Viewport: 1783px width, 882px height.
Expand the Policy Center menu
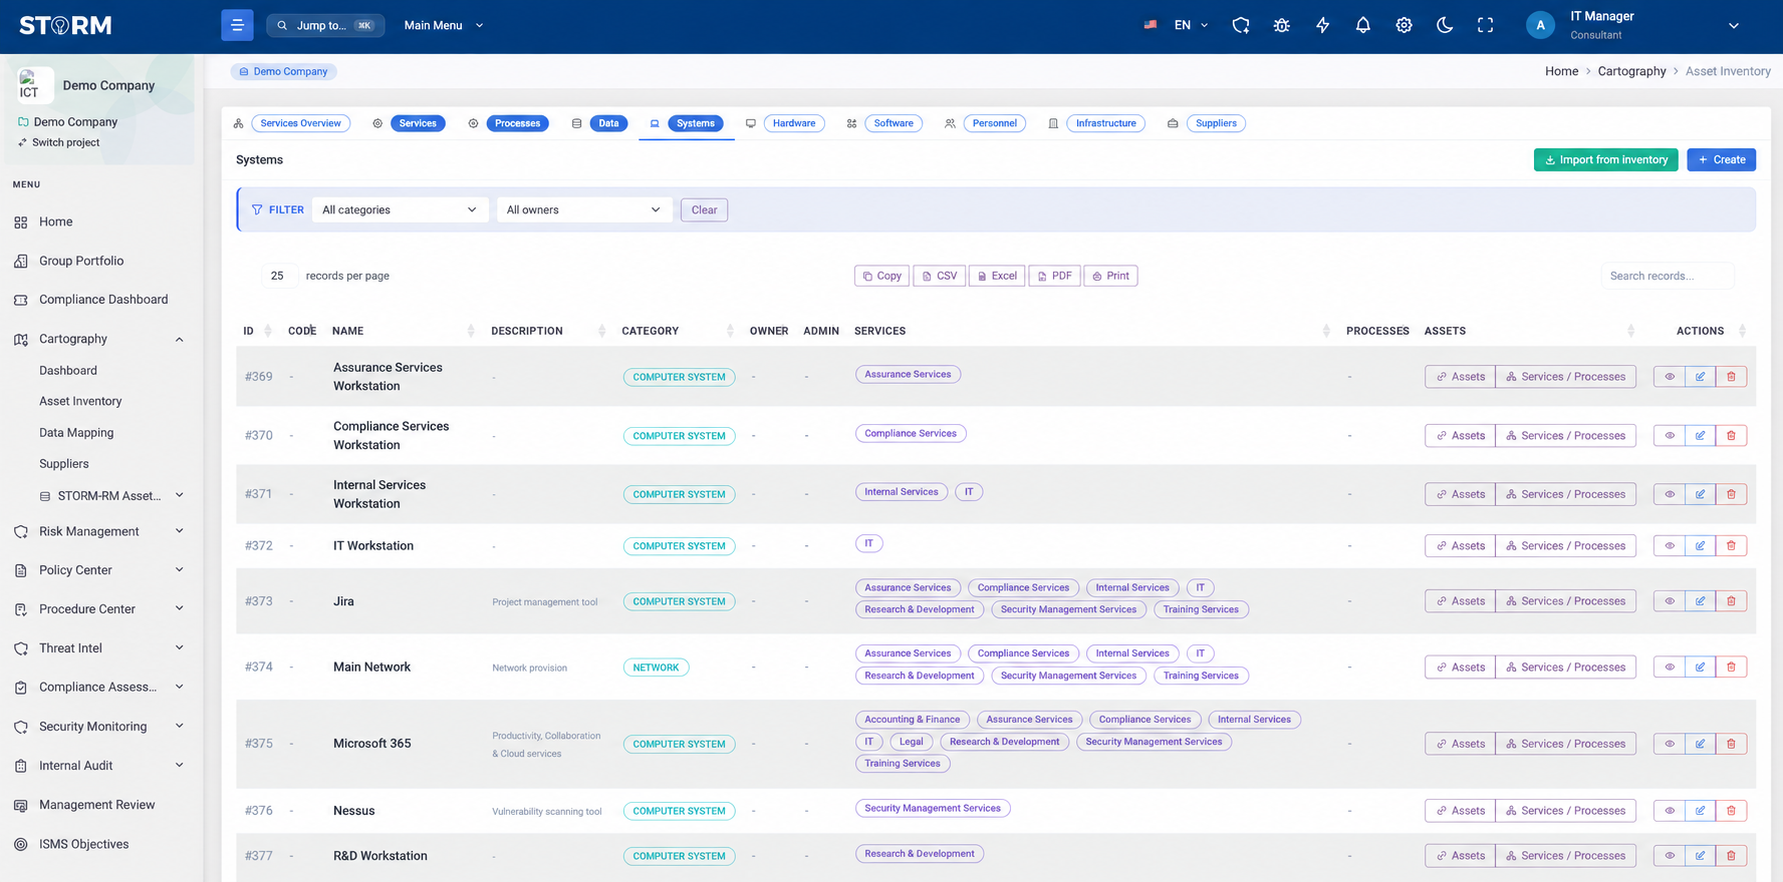coord(100,570)
